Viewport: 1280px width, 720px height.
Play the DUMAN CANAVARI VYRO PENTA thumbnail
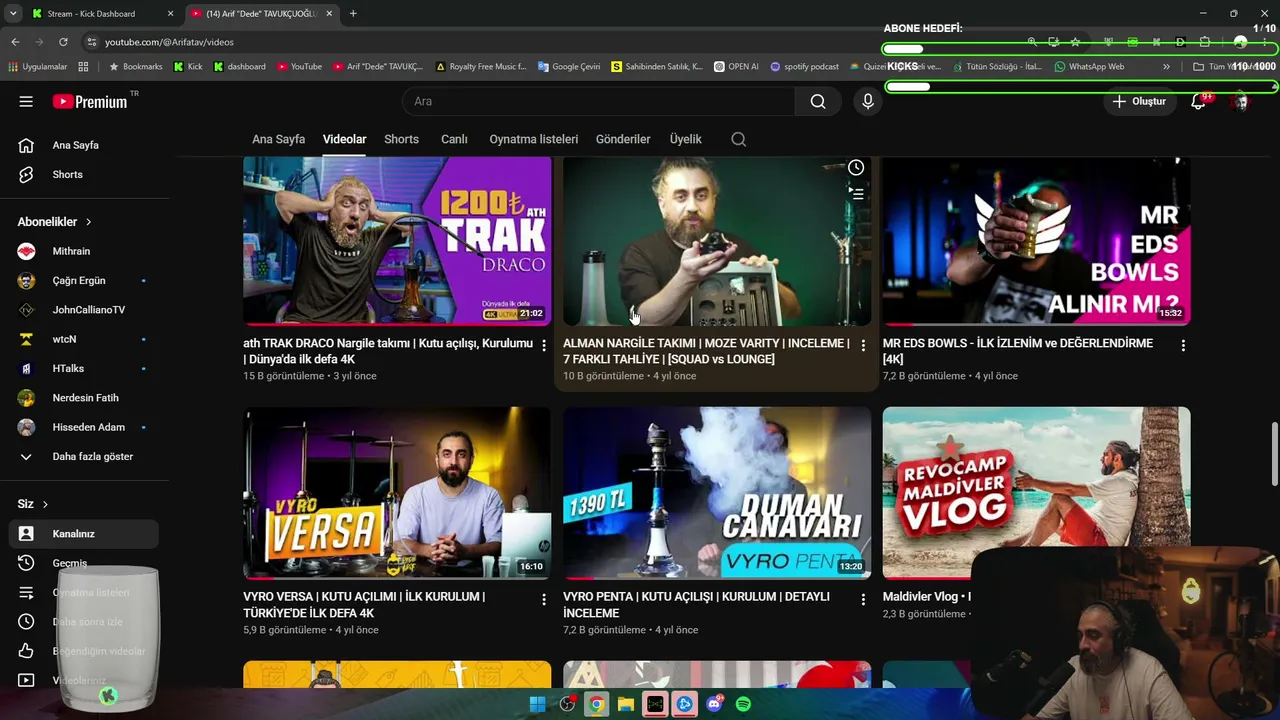(x=717, y=493)
